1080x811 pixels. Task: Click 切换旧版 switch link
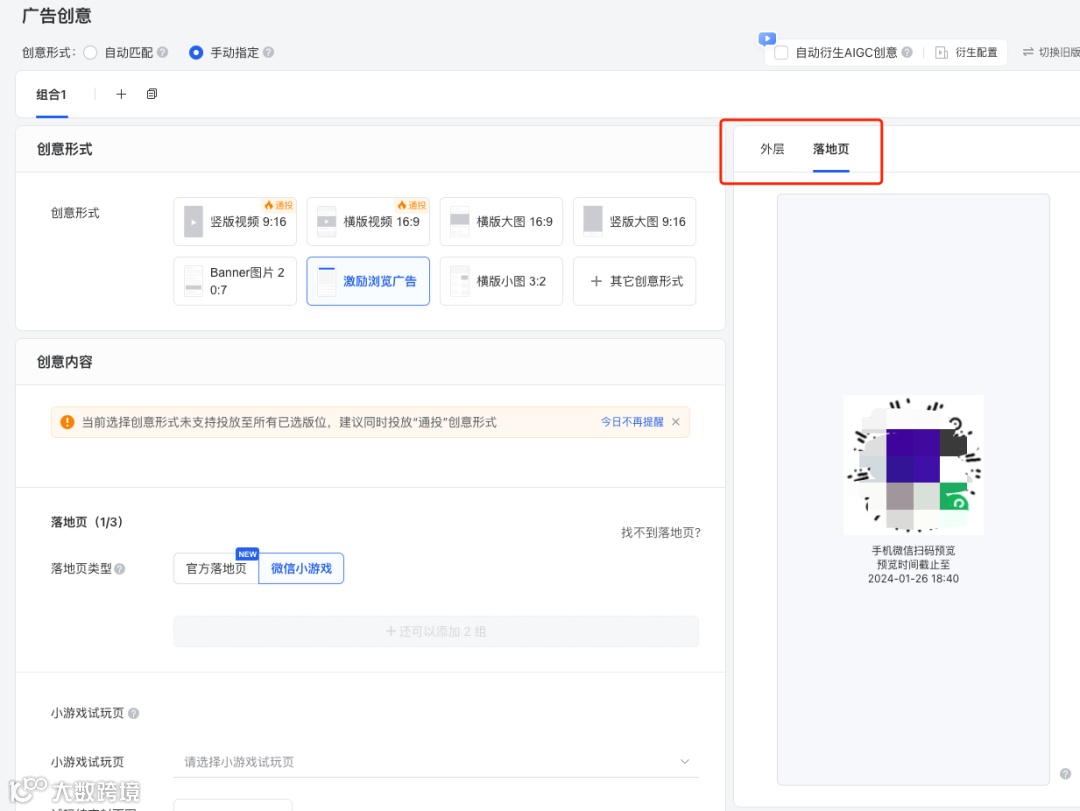pos(1051,52)
